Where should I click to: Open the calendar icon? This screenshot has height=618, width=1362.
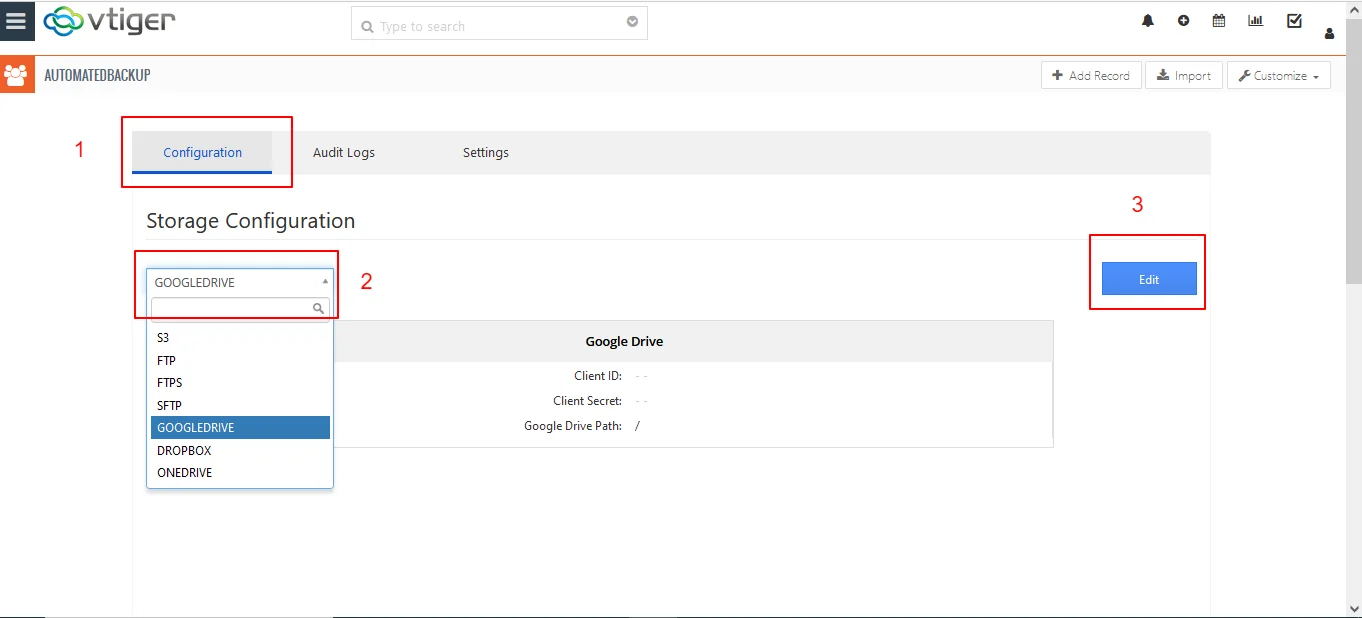(1218, 21)
